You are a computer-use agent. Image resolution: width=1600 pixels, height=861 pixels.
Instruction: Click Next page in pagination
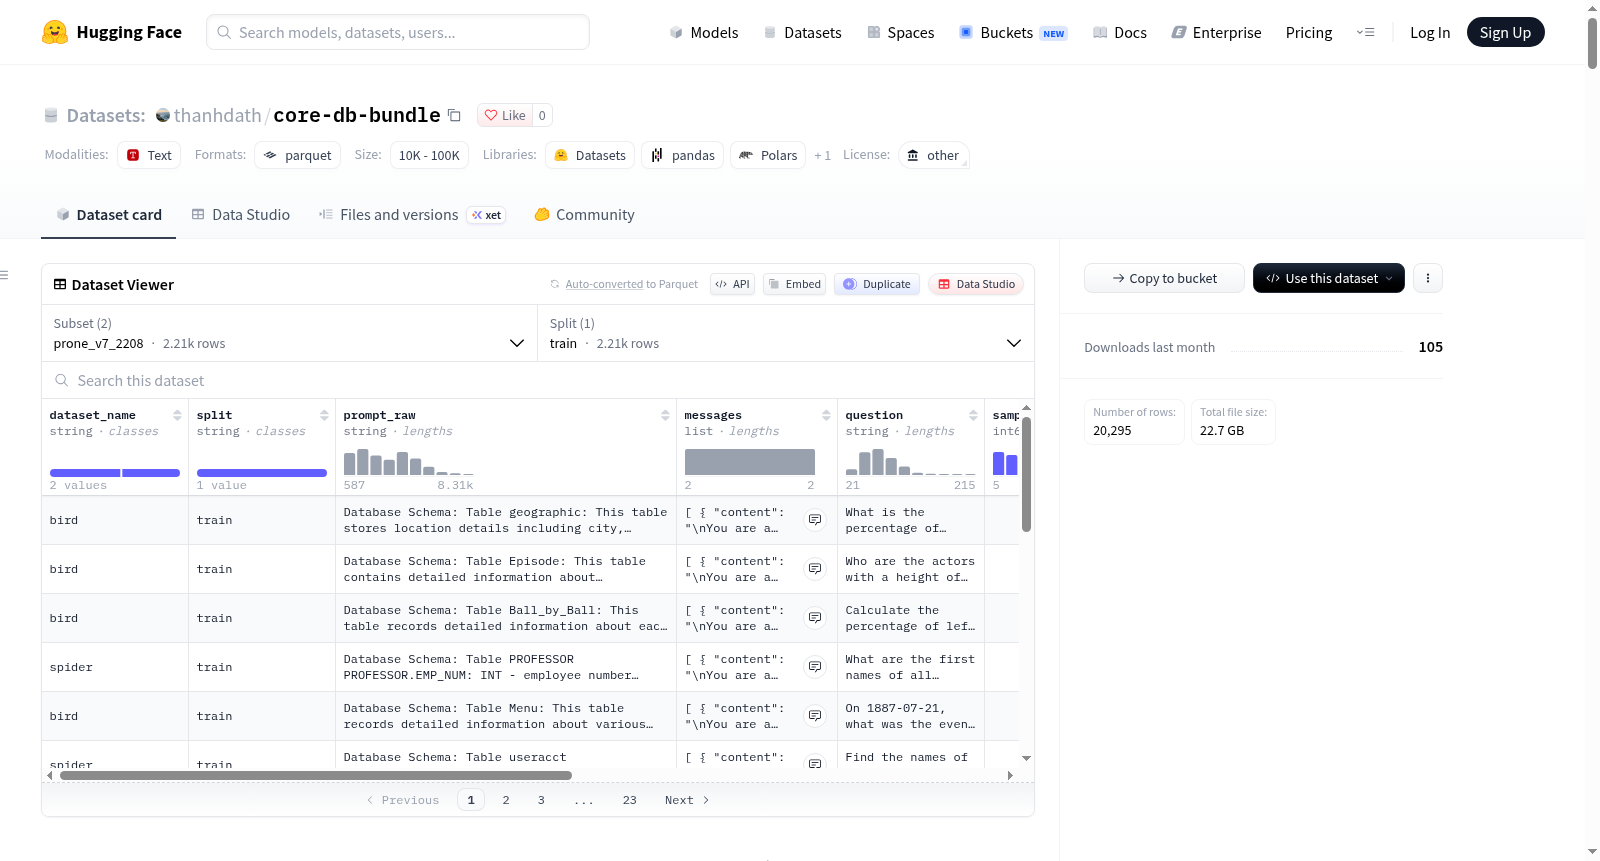pos(687,800)
